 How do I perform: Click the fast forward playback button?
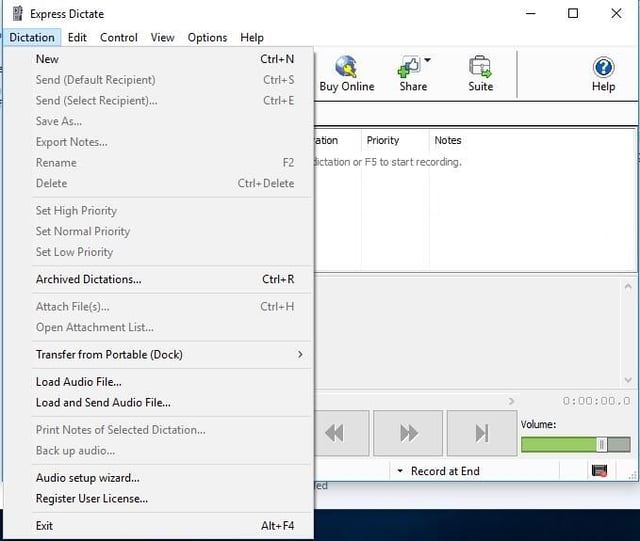[x=408, y=433]
